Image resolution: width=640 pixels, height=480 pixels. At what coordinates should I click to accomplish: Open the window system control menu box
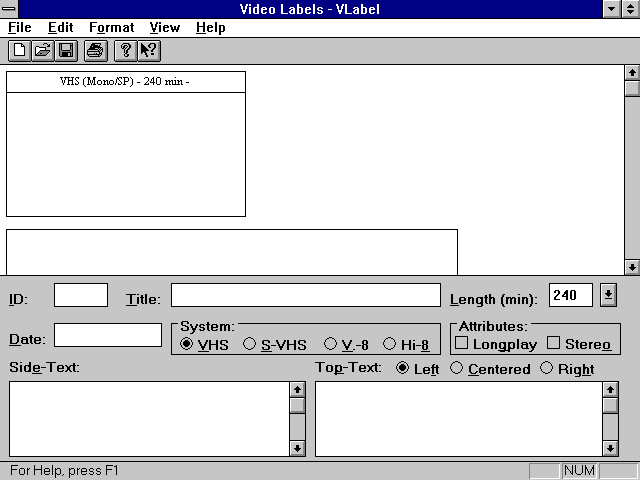click(10, 9)
